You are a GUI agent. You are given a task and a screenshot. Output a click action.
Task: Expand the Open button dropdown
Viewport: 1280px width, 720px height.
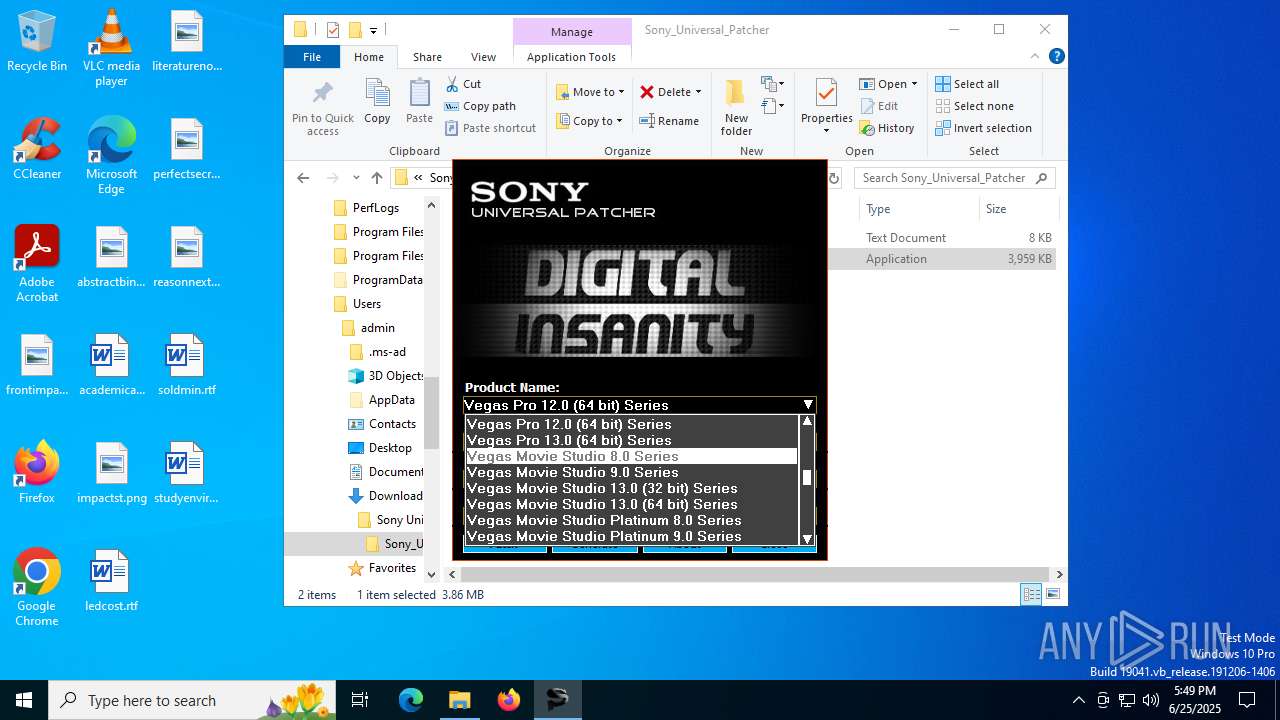pyautogui.click(x=914, y=84)
